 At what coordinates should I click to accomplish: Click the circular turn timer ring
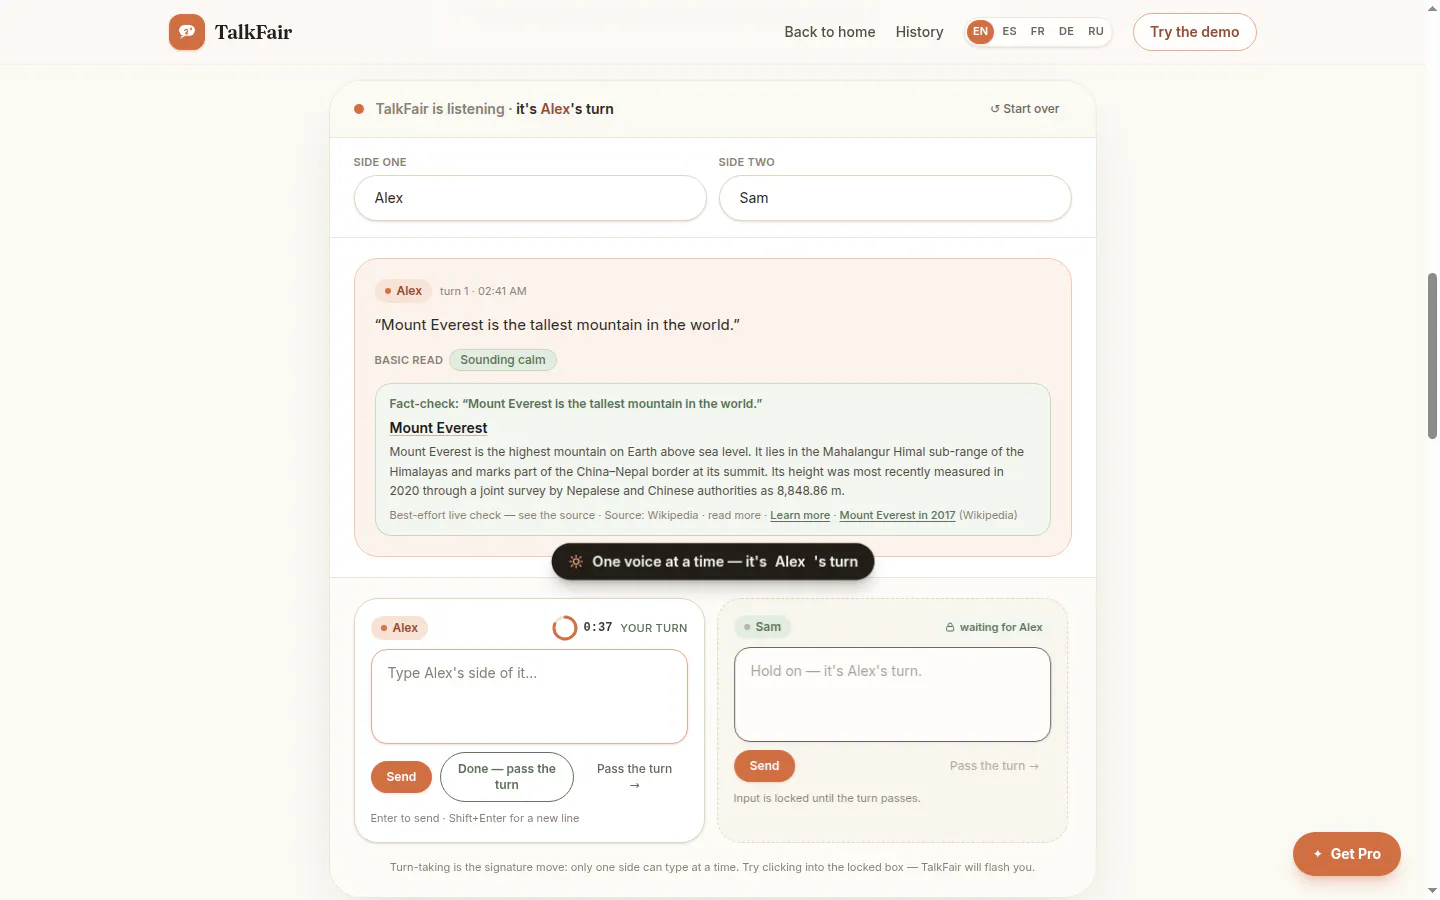click(x=565, y=628)
